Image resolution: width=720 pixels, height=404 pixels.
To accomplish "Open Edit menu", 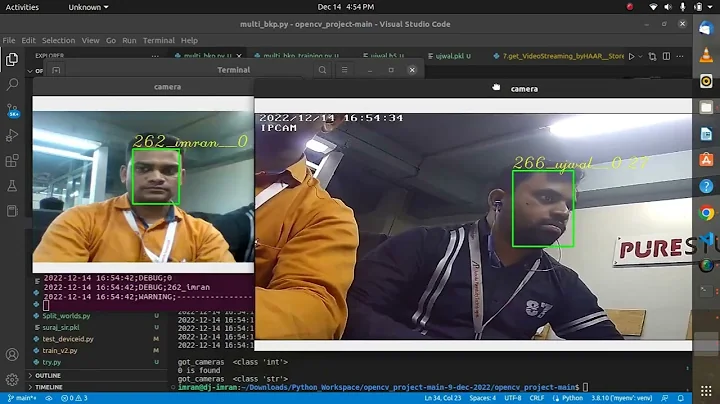I will click(x=28, y=40).
